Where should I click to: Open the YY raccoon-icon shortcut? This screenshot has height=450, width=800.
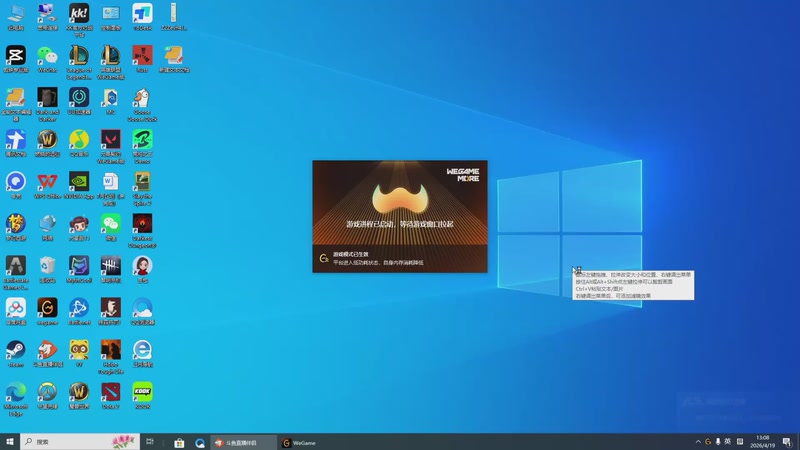point(79,354)
